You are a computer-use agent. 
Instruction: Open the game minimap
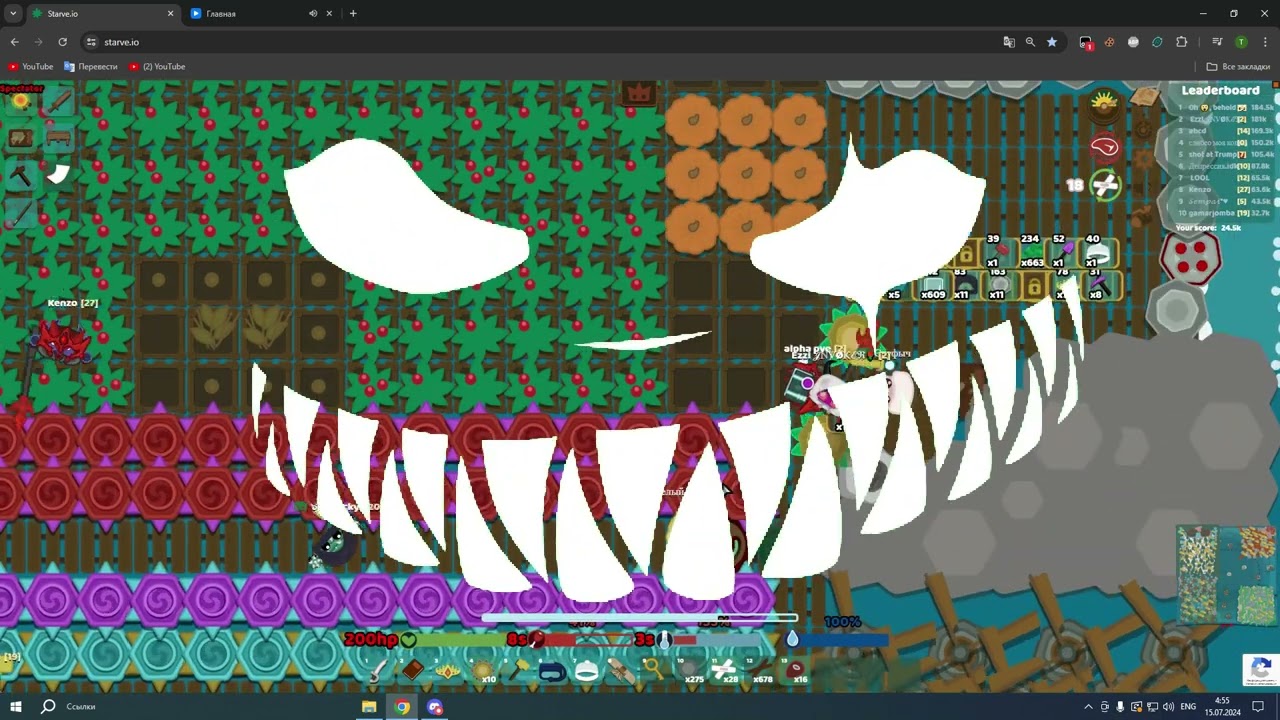click(1226, 575)
